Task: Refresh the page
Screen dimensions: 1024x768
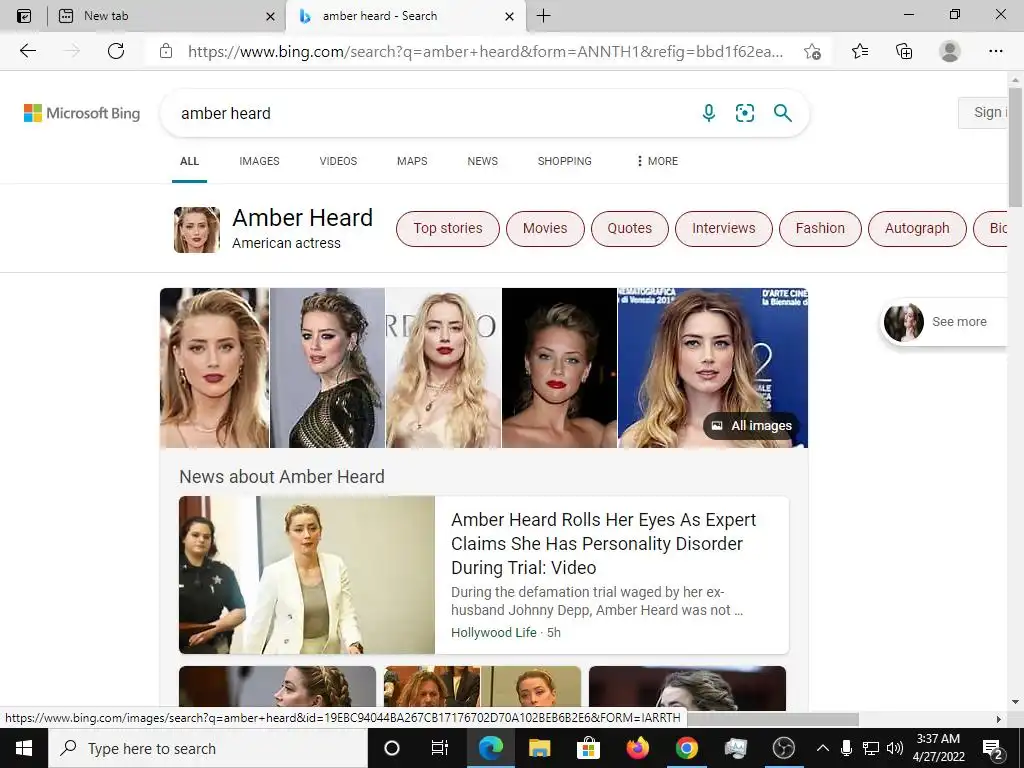Action: [x=116, y=51]
